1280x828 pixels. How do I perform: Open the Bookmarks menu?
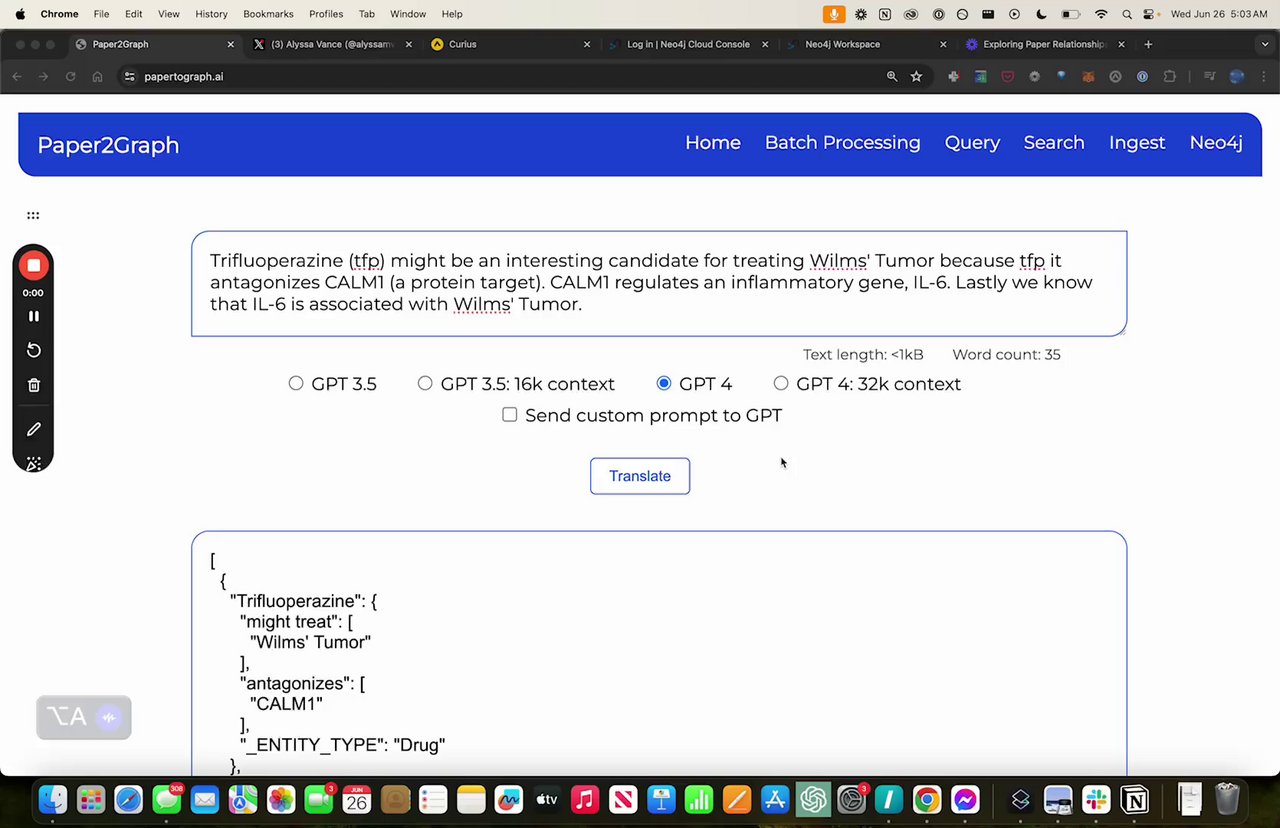(268, 14)
